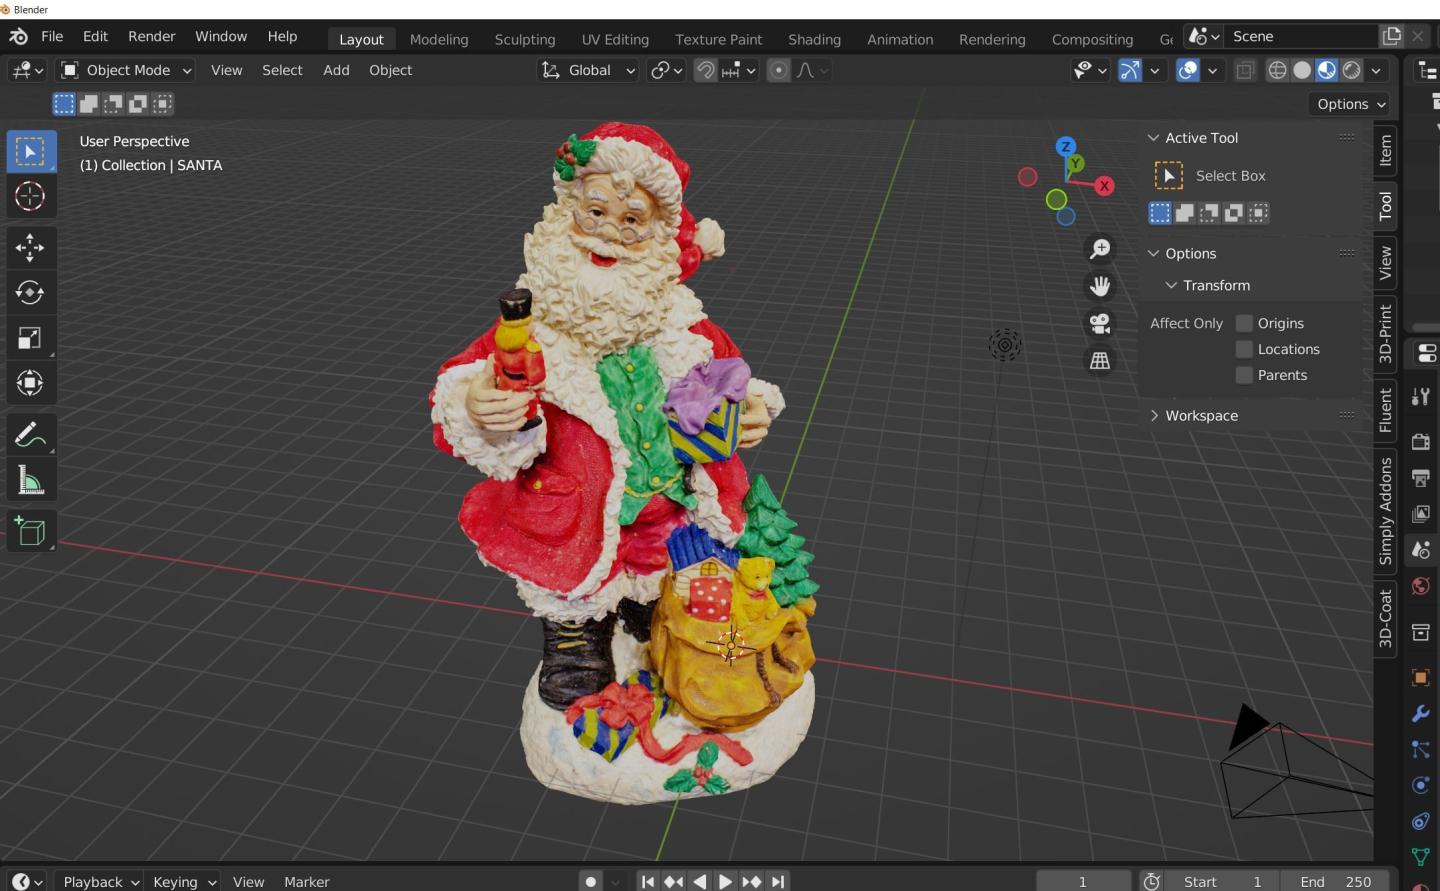Expand the Workspace panel
The height and width of the screenshot is (891, 1440).
coord(1201,416)
